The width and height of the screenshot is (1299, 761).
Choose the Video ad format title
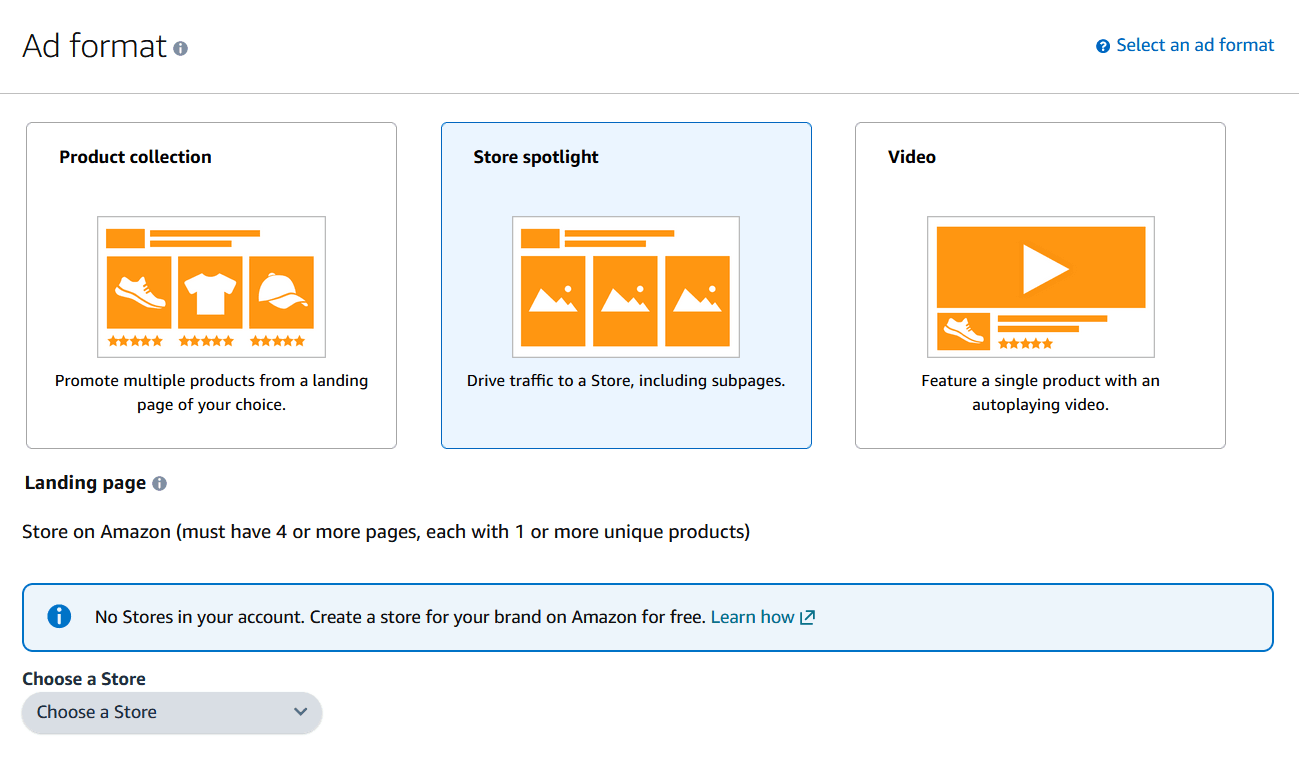click(x=912, y=157)
